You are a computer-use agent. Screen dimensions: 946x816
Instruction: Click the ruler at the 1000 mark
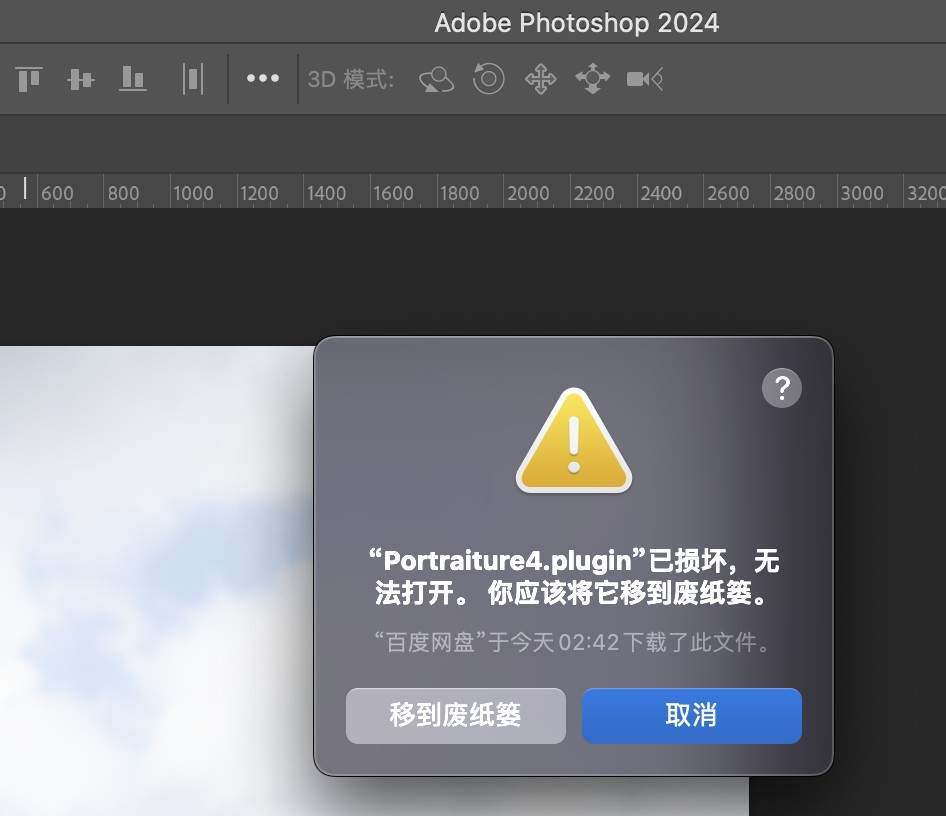pos(192,193)
